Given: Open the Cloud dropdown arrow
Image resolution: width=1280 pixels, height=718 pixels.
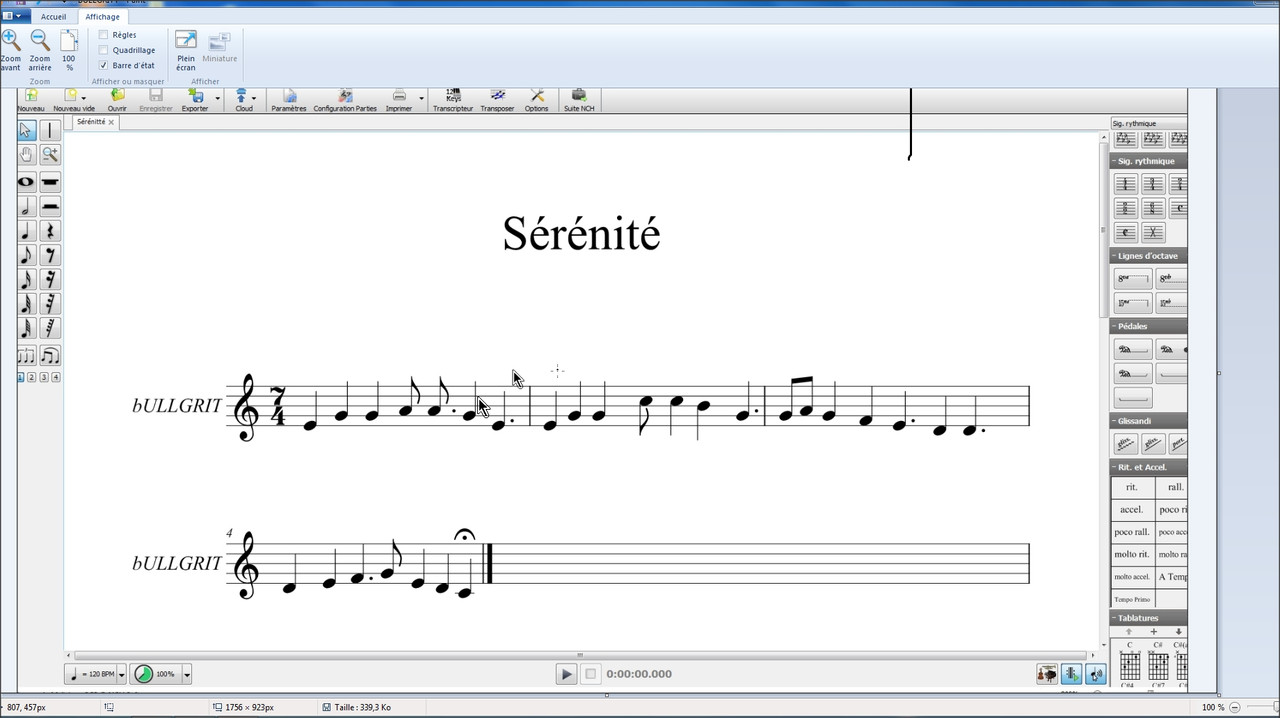Looking at the screenshot, I should point(254,98).
